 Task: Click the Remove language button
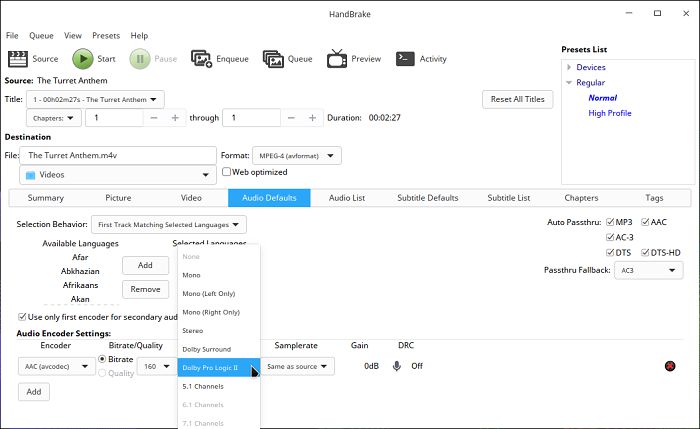coord(145,289)
